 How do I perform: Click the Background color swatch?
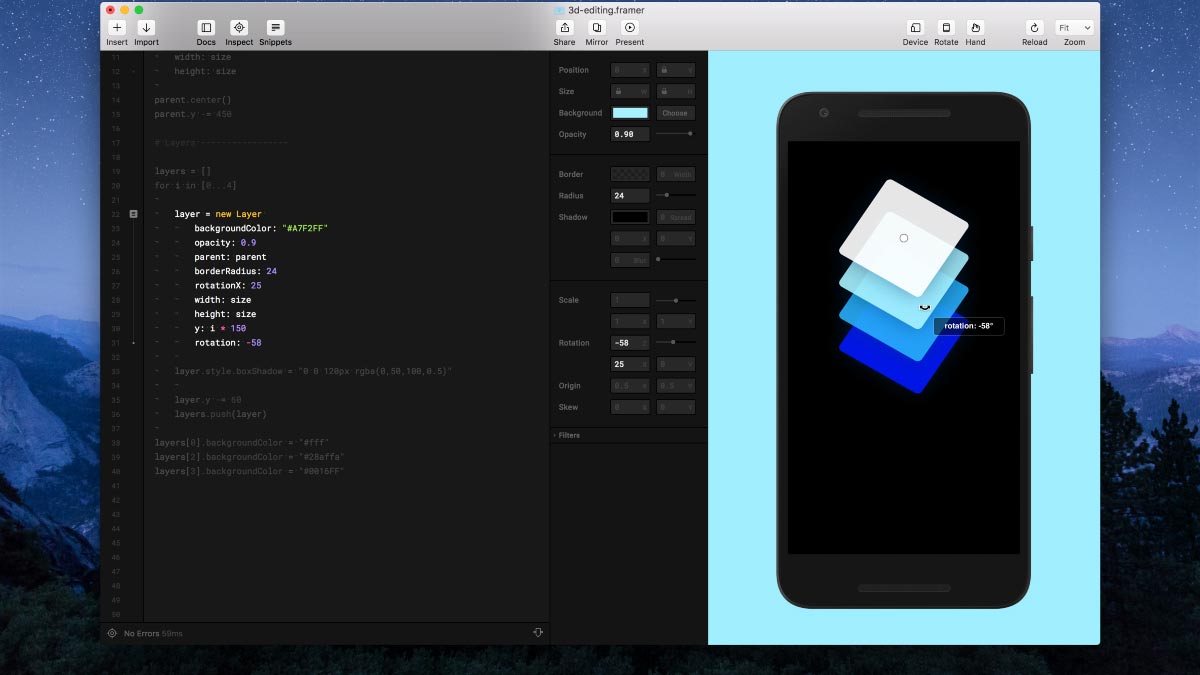pos(630,113)
